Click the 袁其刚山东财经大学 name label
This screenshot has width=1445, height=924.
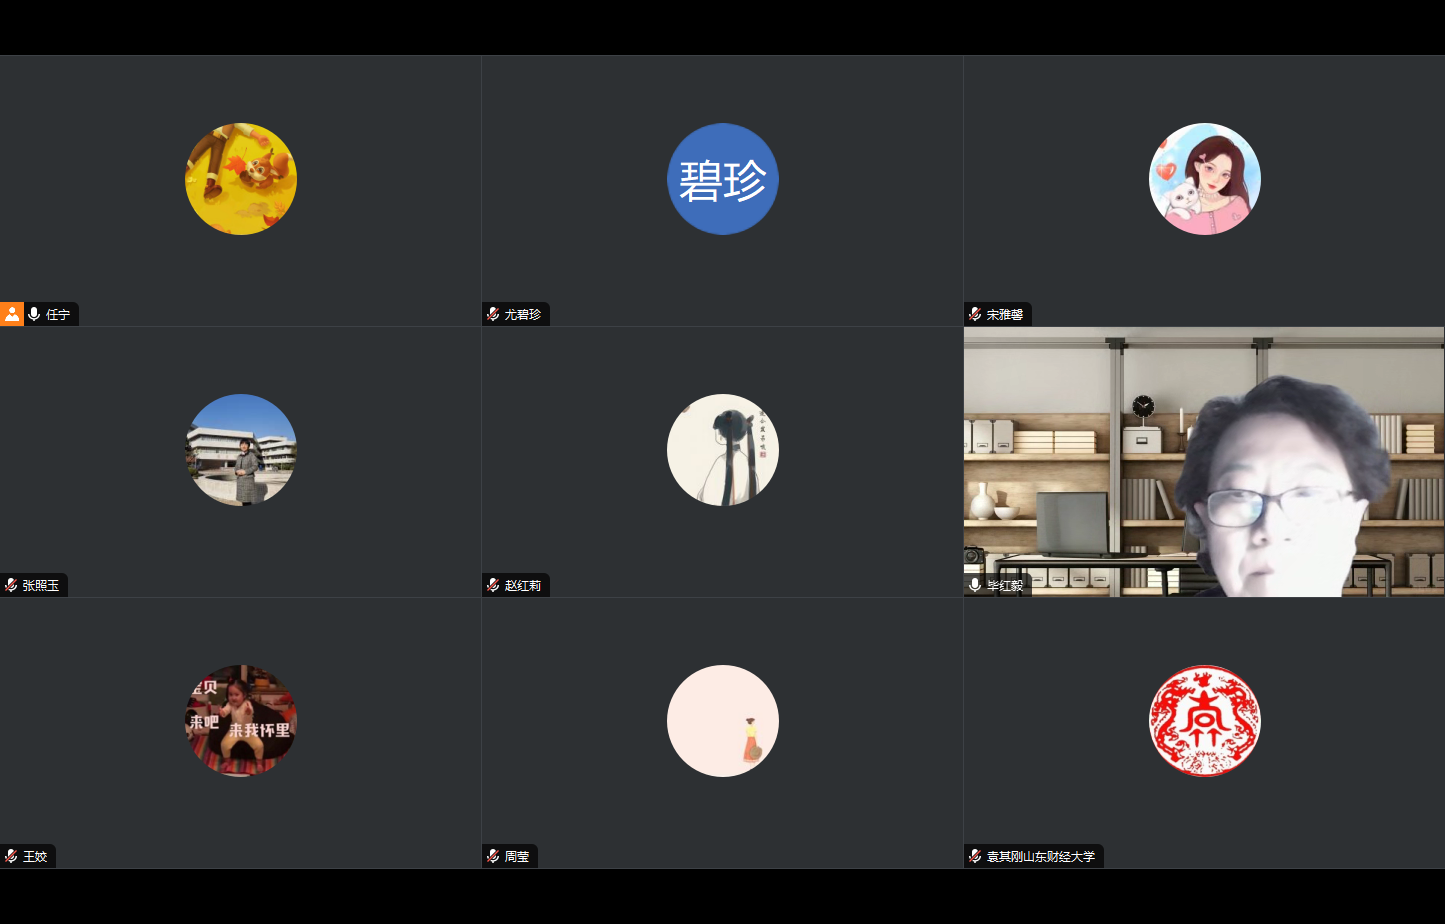coord(1041,856)
